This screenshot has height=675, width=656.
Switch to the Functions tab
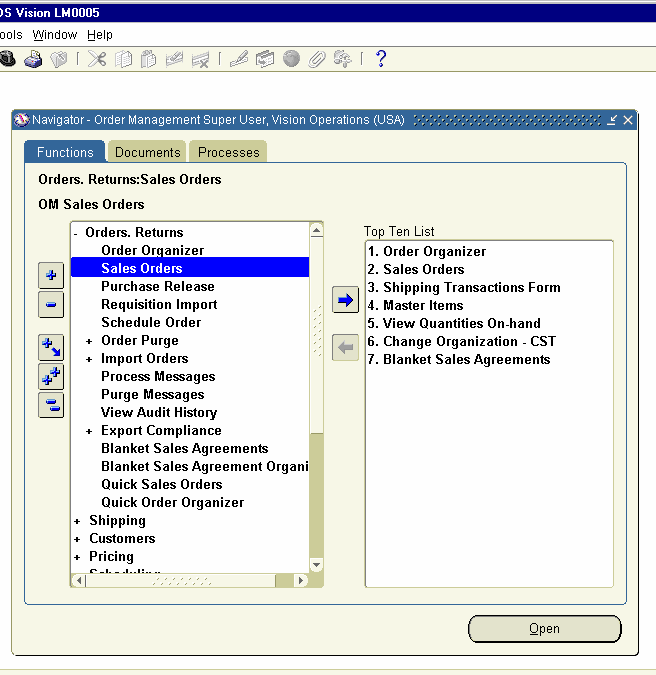click(65, 152)
